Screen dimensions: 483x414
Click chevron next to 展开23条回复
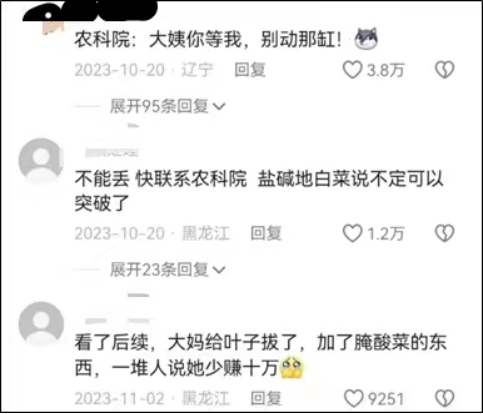tap(219, 270)
